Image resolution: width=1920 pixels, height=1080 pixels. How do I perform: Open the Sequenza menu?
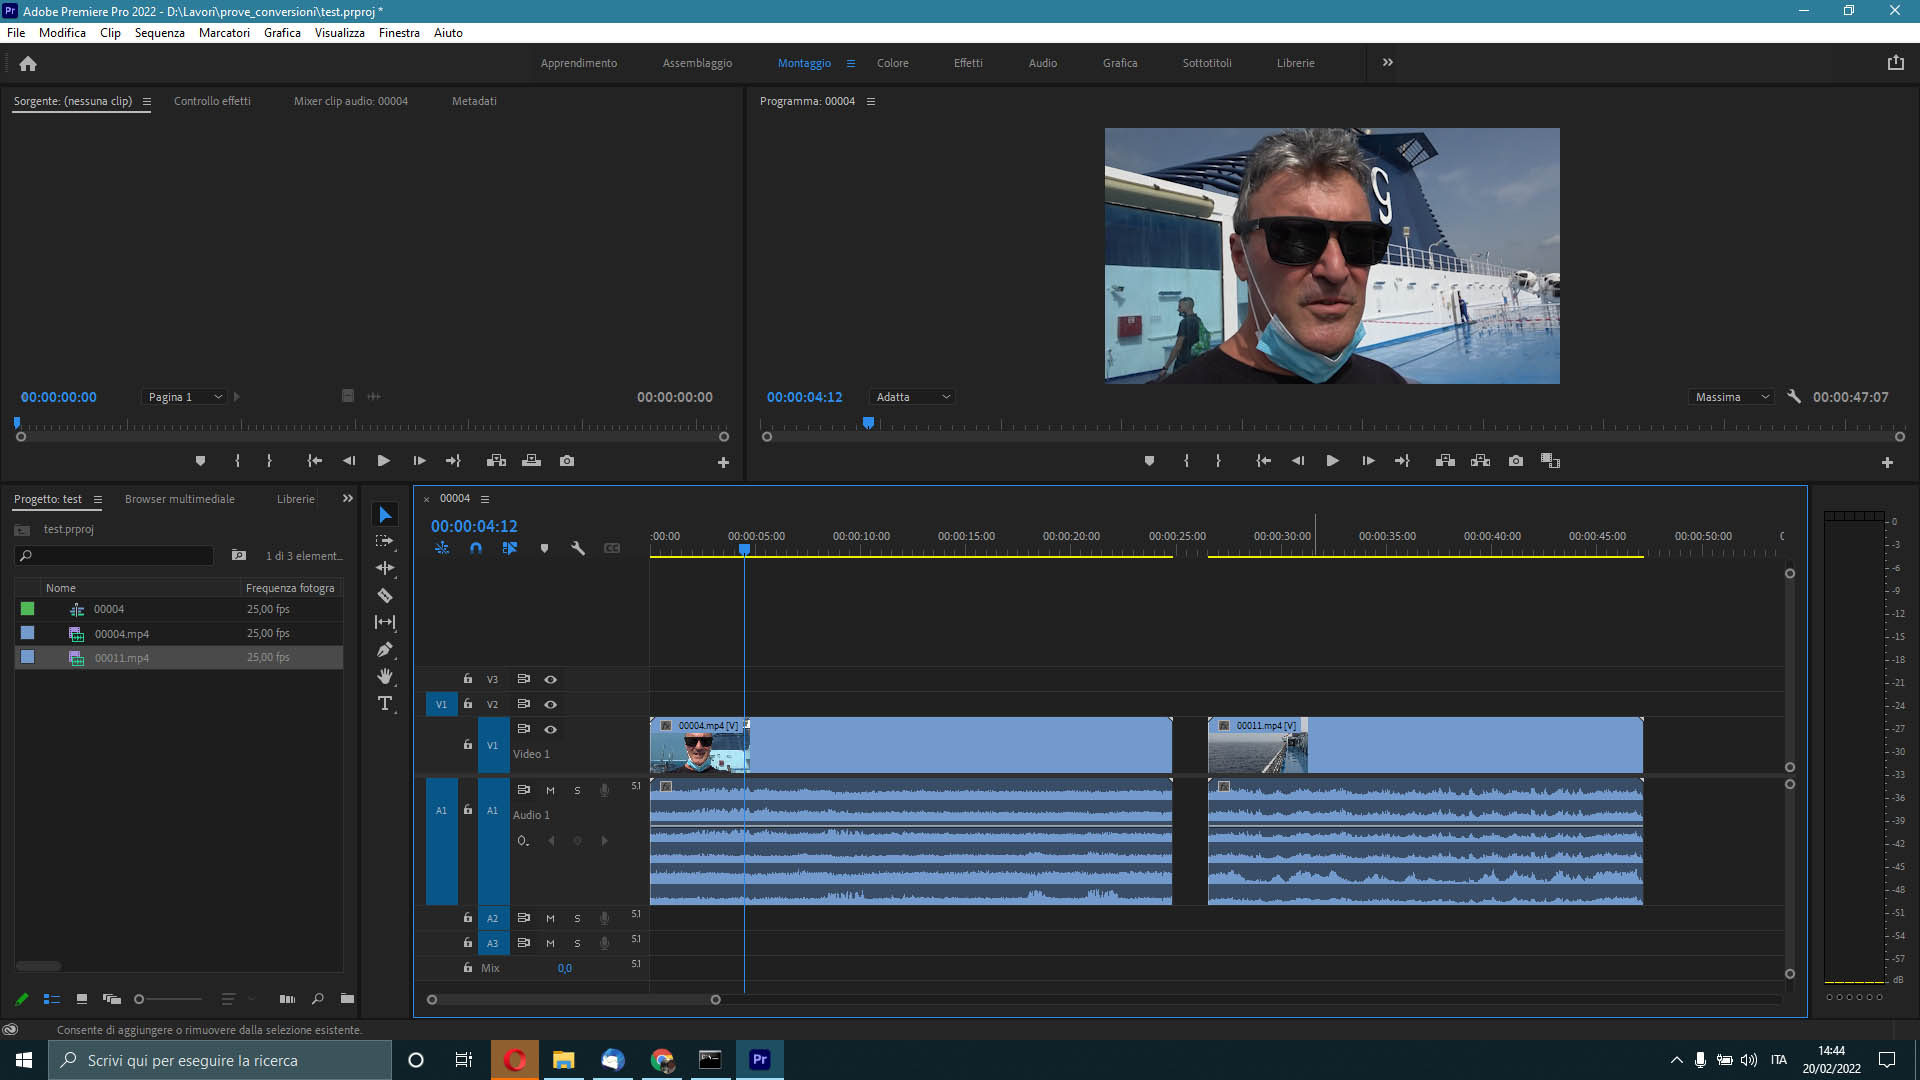point(160,32)
